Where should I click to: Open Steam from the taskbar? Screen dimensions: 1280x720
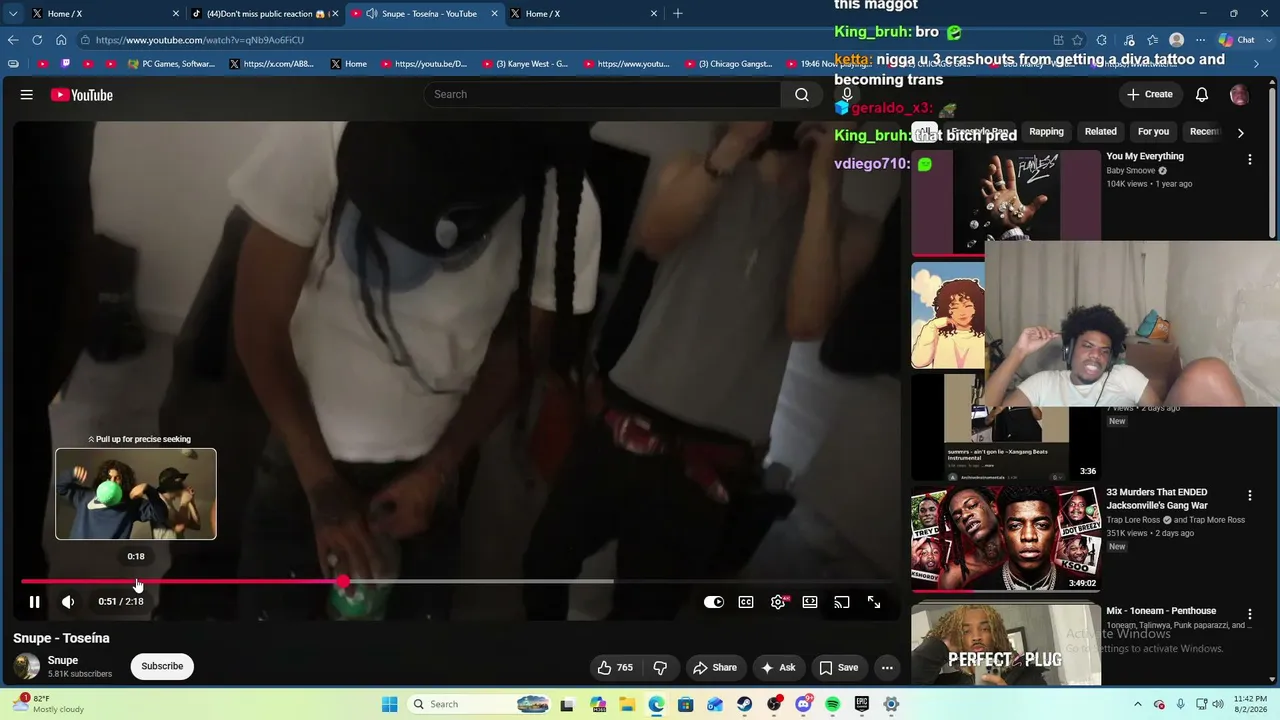coord(744,704)
